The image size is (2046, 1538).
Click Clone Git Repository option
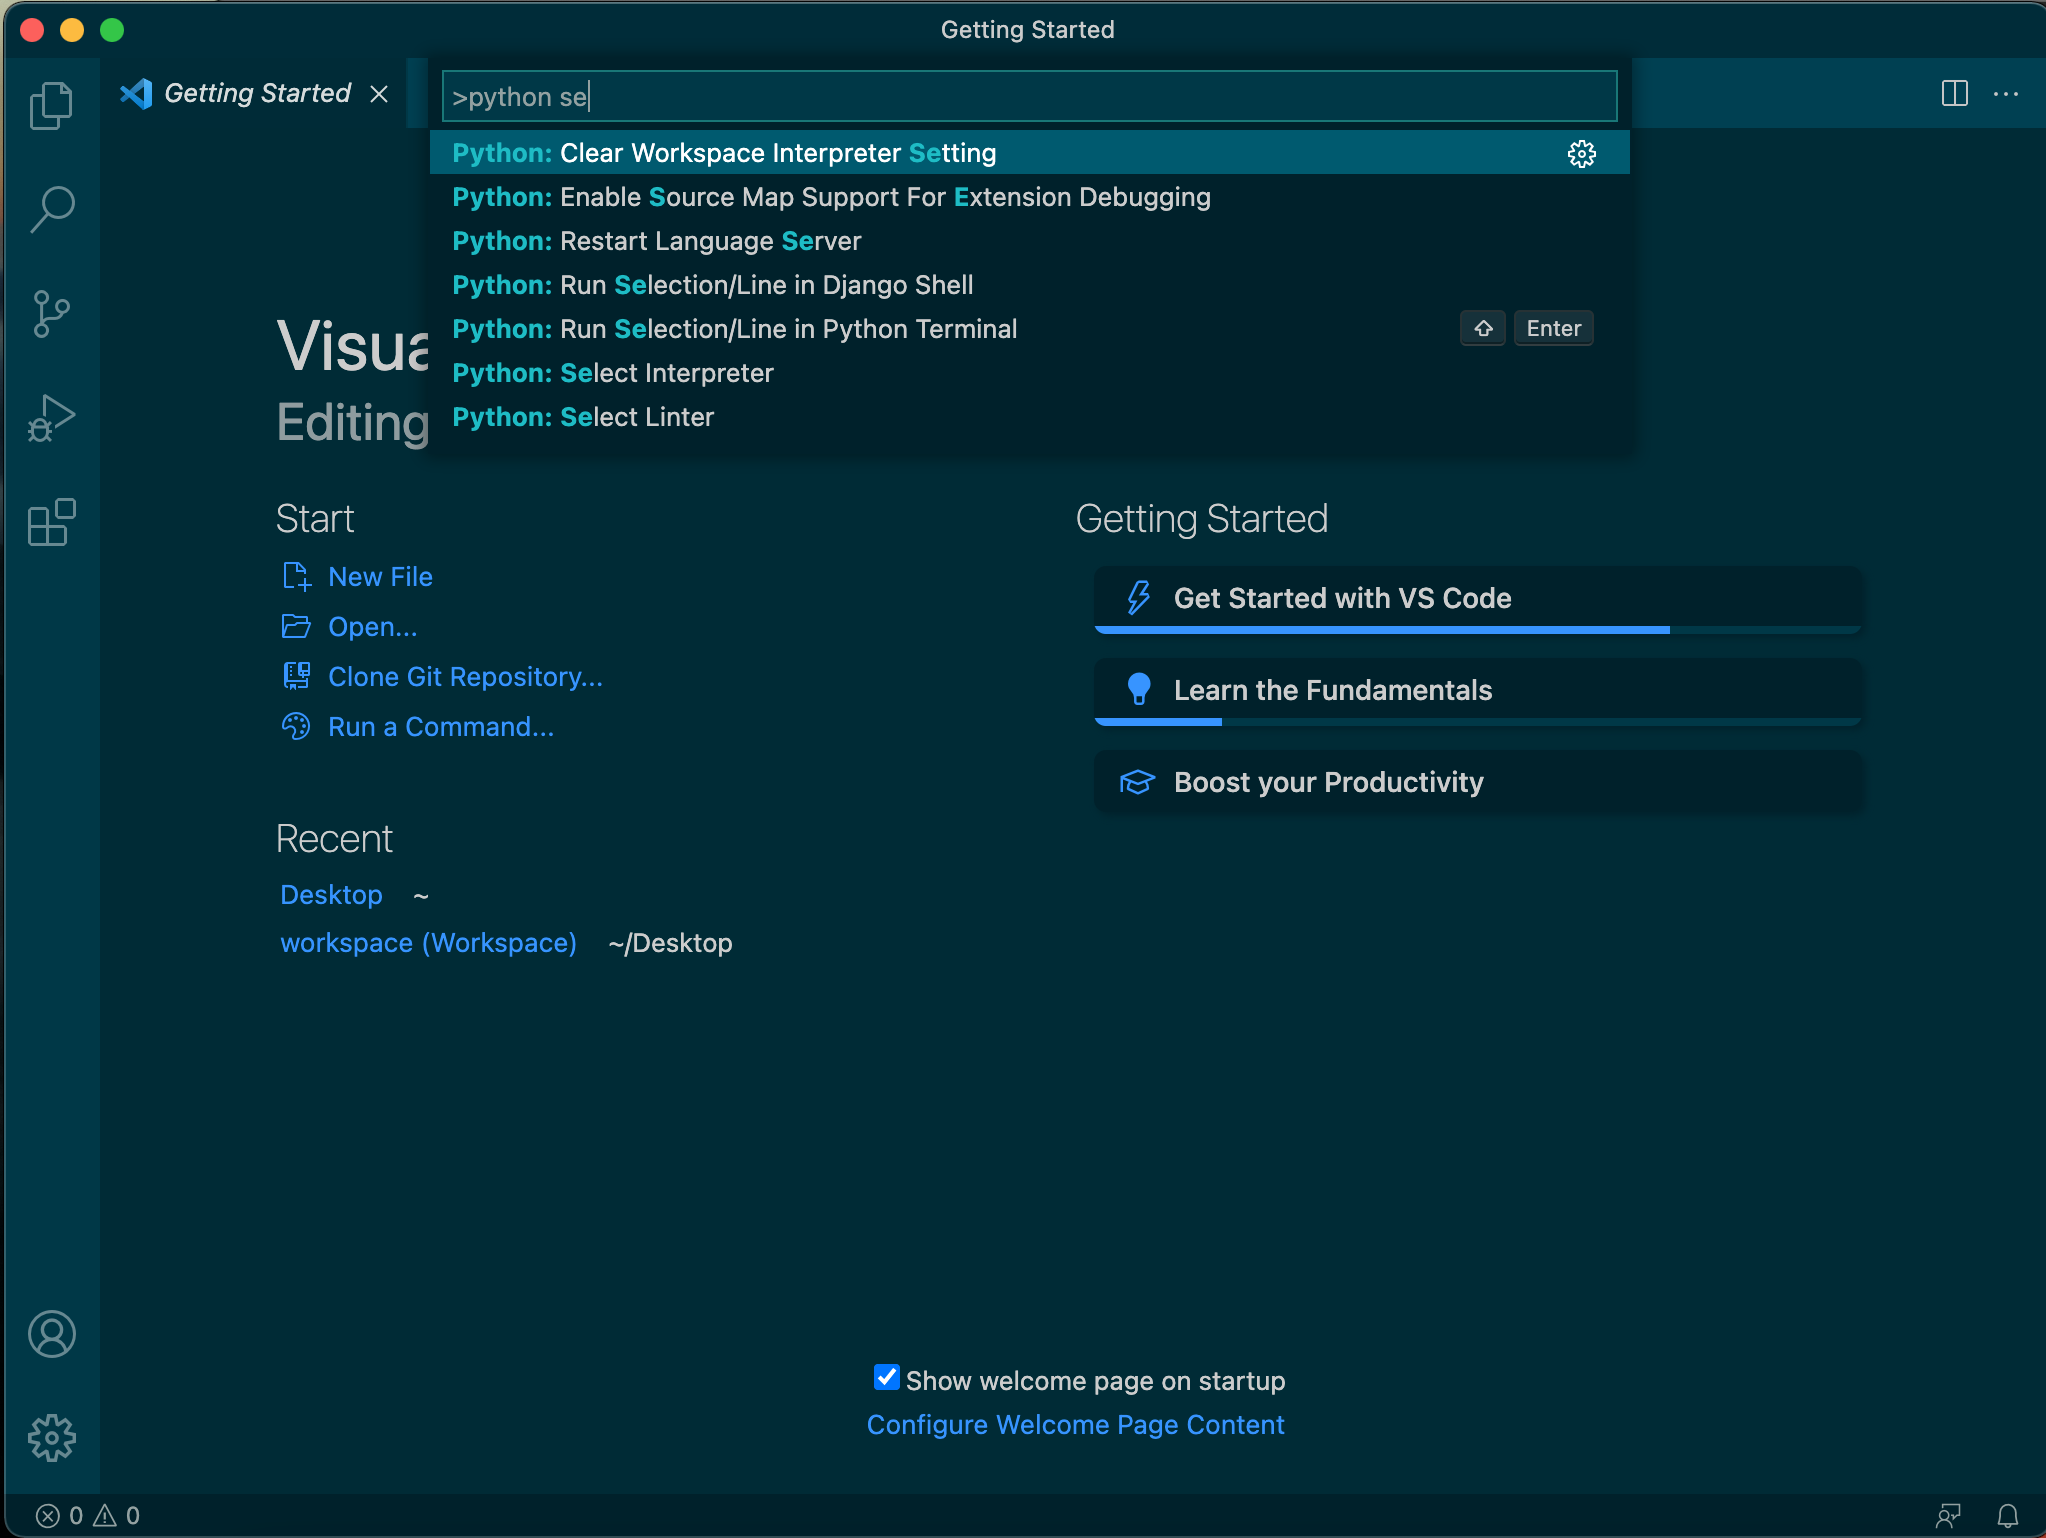(x=465, y=675)
